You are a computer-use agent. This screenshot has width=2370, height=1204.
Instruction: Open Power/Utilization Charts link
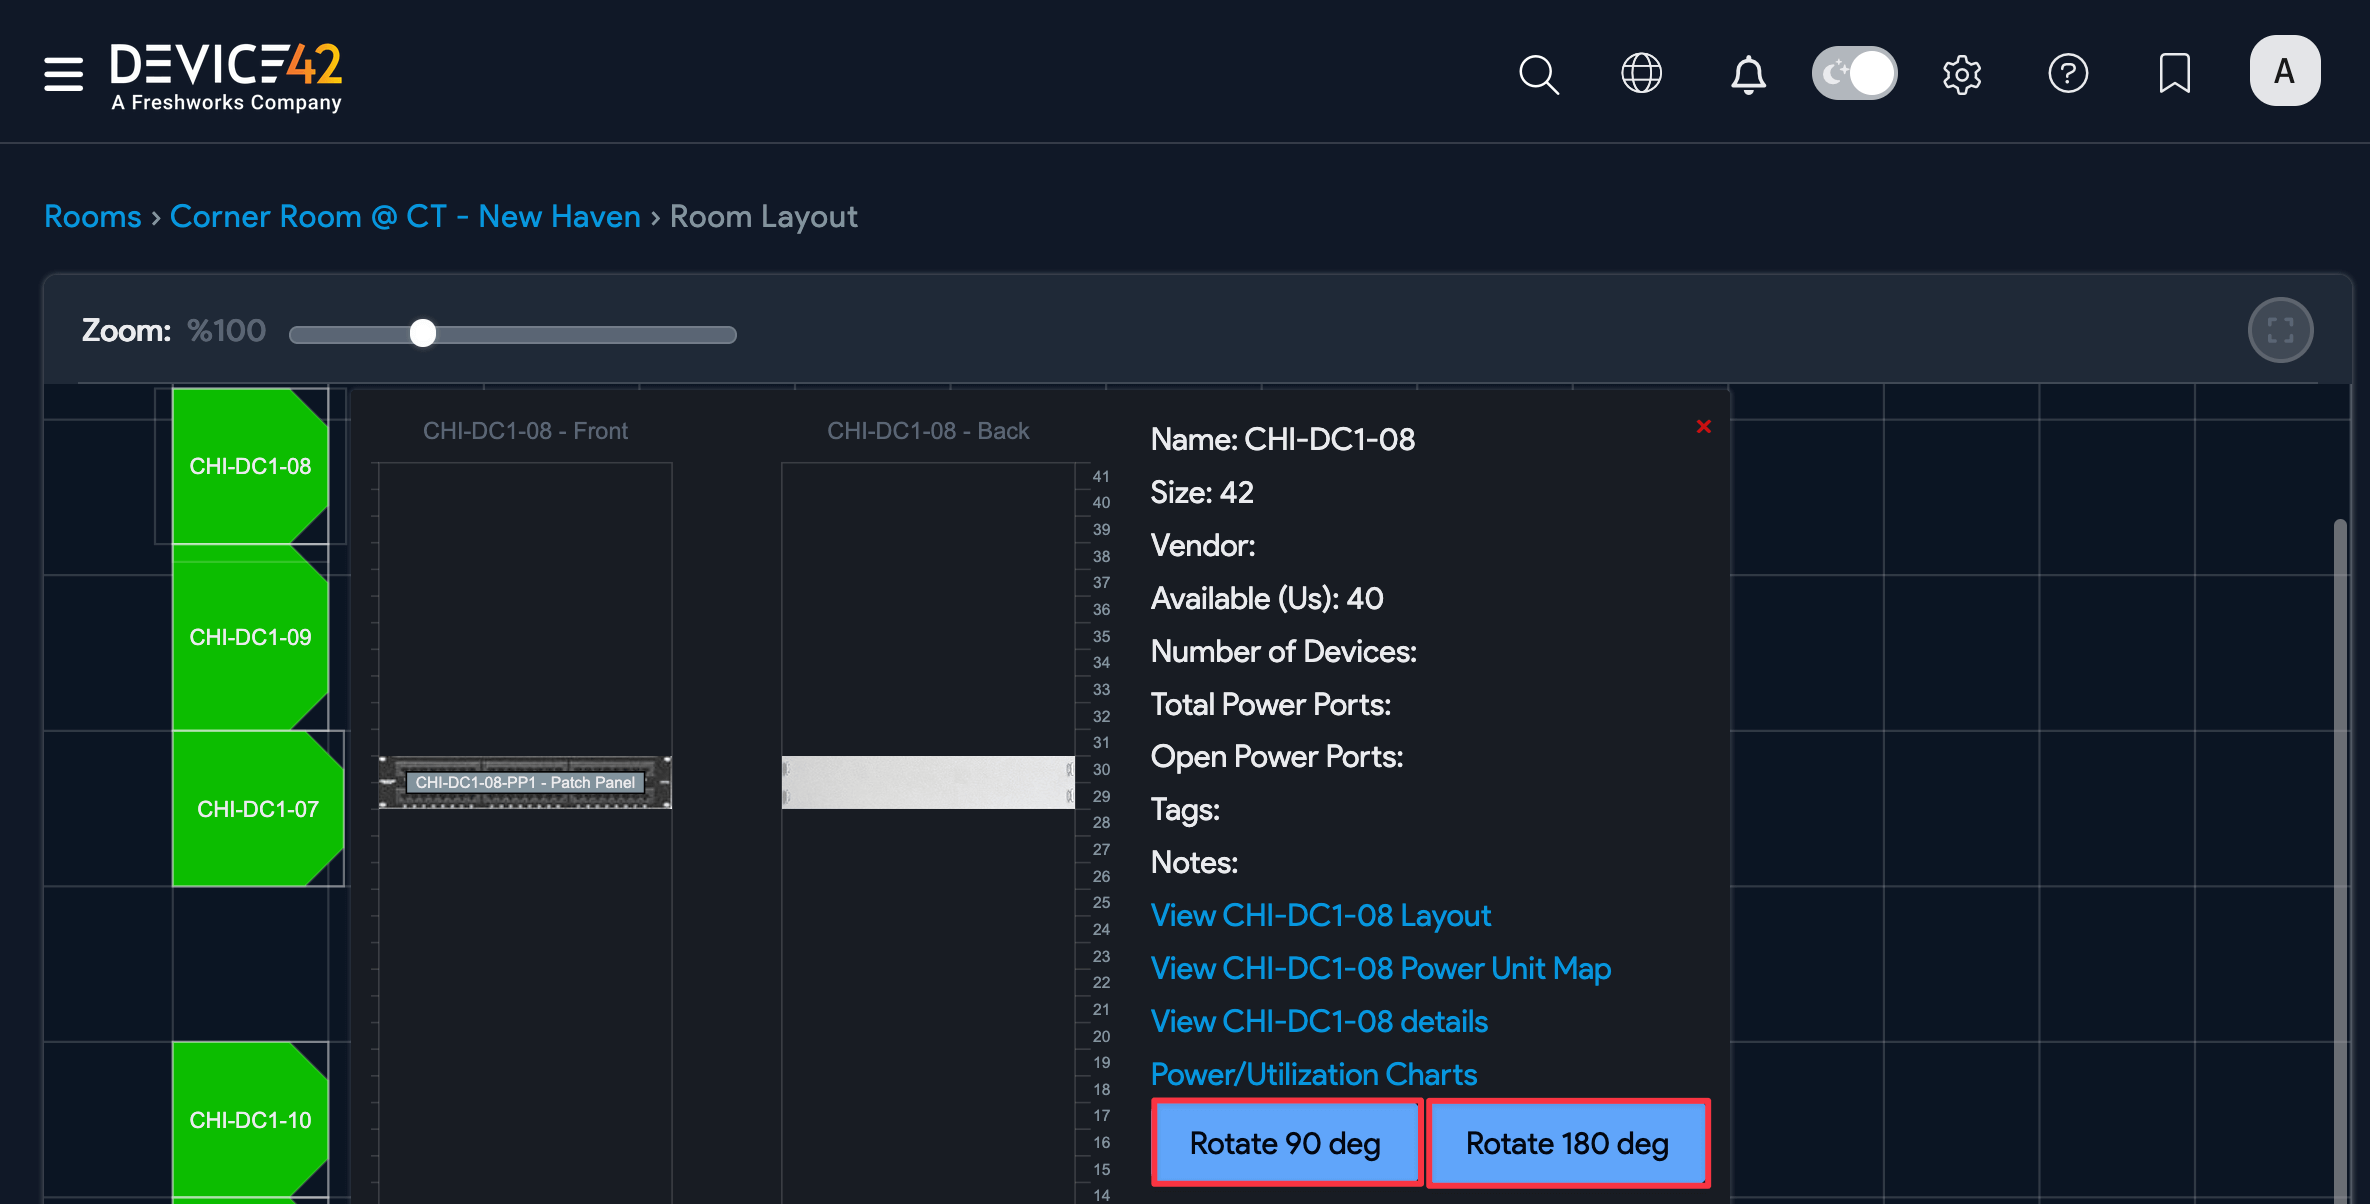pos(1313,1074)
